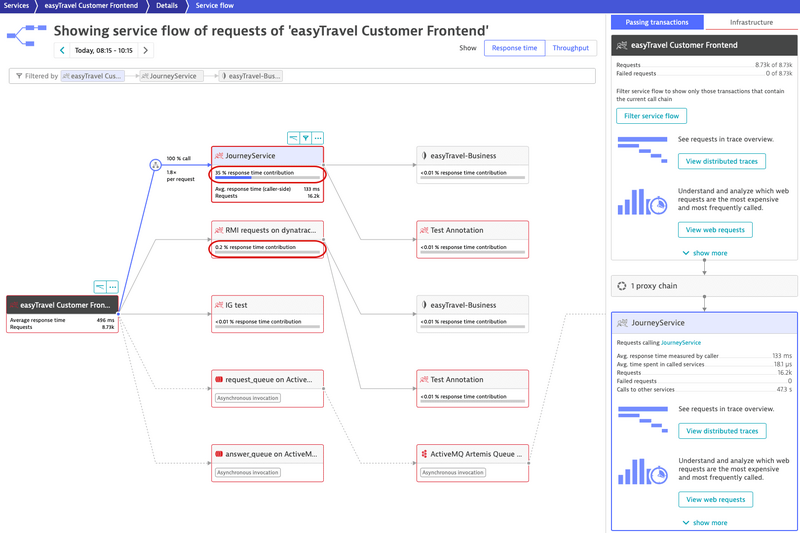
Task: Go to previous timeframe with left arrow
Action: [x=62, y=50]
